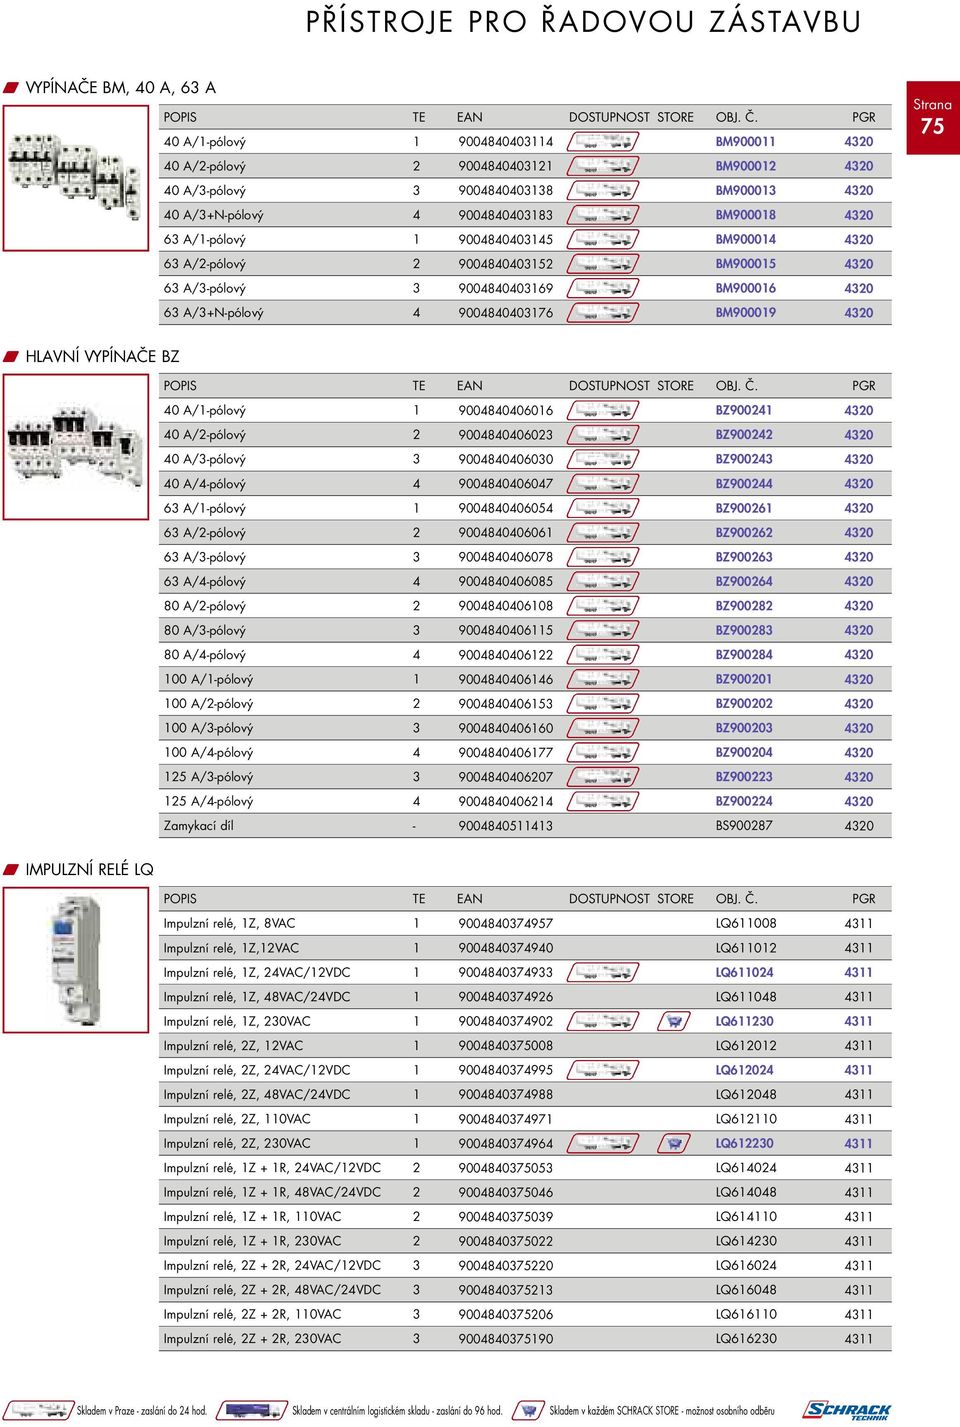This screenshot has width=960, height=1427.
Task: Click EAN 9004840375053
Action: coord(505,1168)
